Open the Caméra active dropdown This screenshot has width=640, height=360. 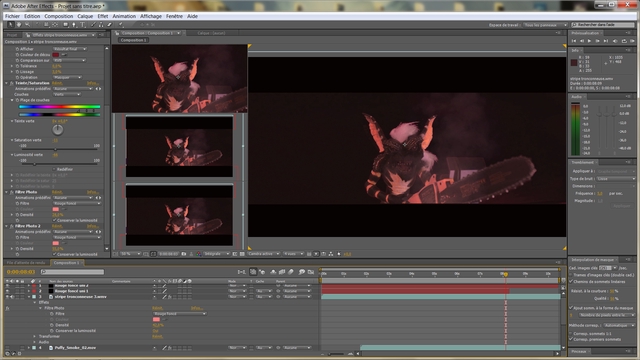point(264,254)
